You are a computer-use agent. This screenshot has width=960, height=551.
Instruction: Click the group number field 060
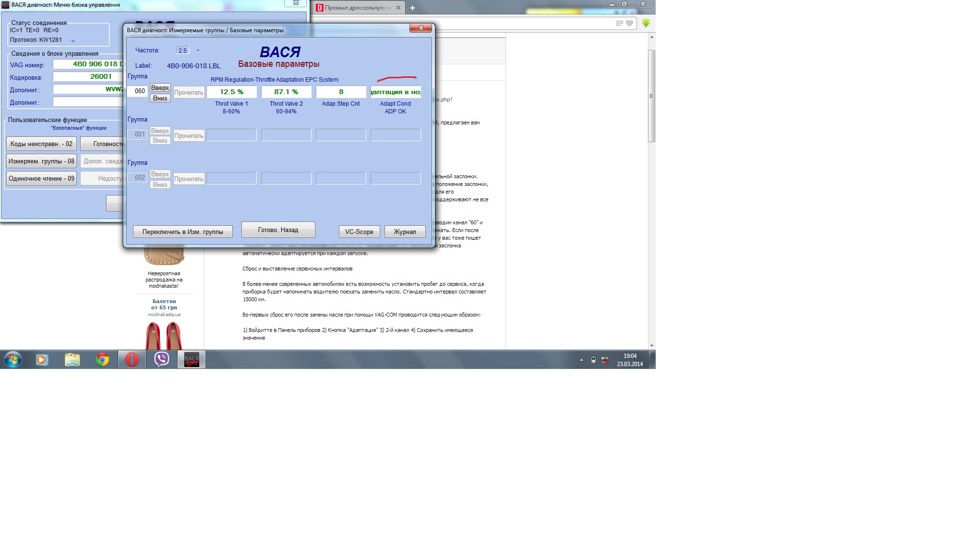tap(138, 91)
